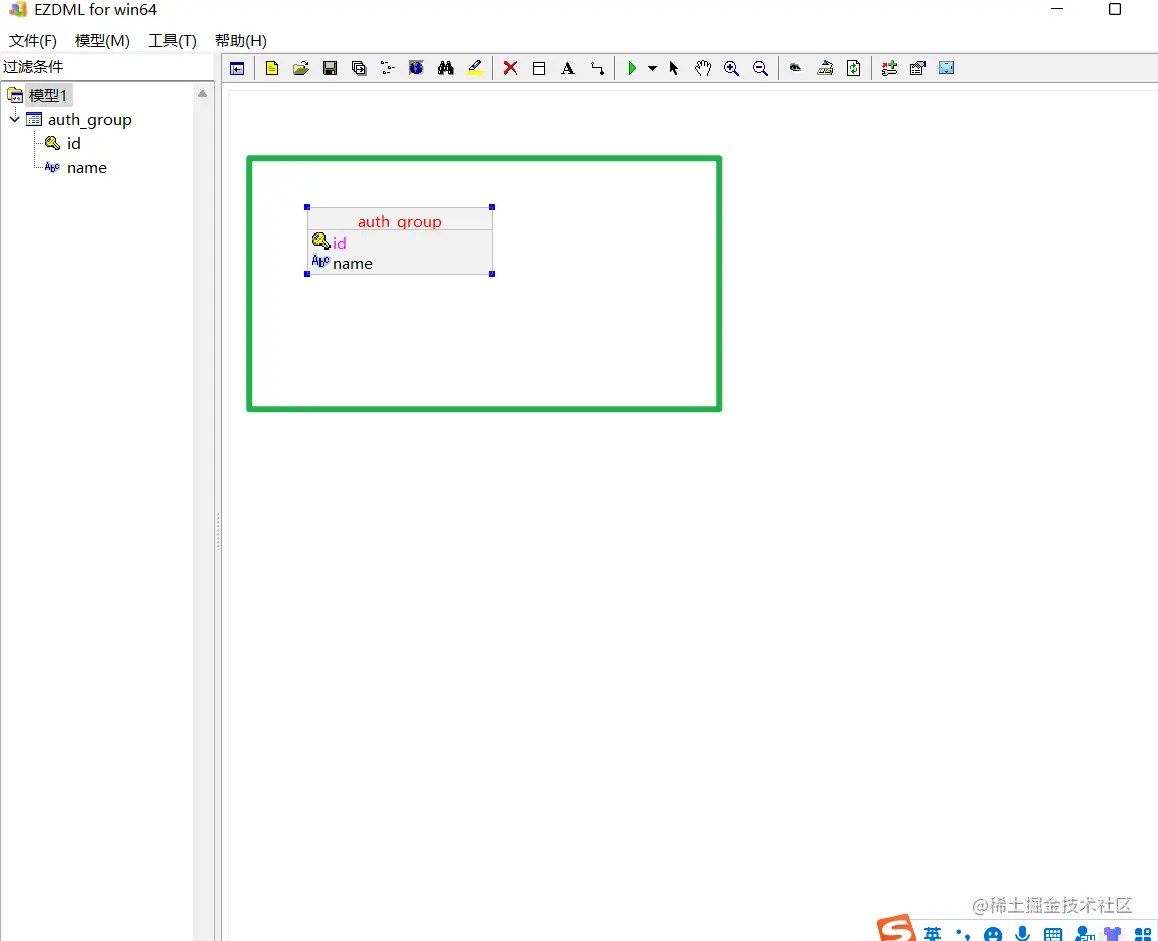Click the name row in the canvas table

click(x=400, y=263)
